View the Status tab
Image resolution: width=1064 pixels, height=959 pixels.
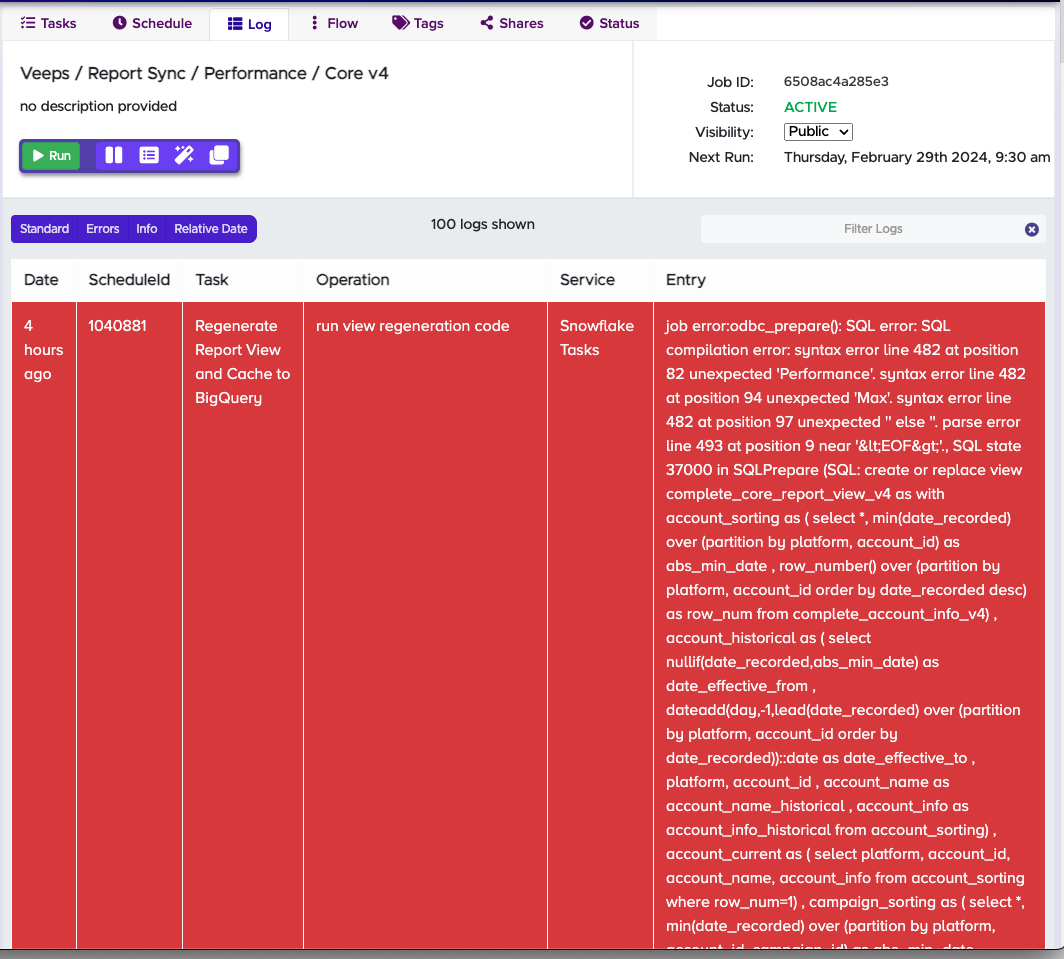609,23
